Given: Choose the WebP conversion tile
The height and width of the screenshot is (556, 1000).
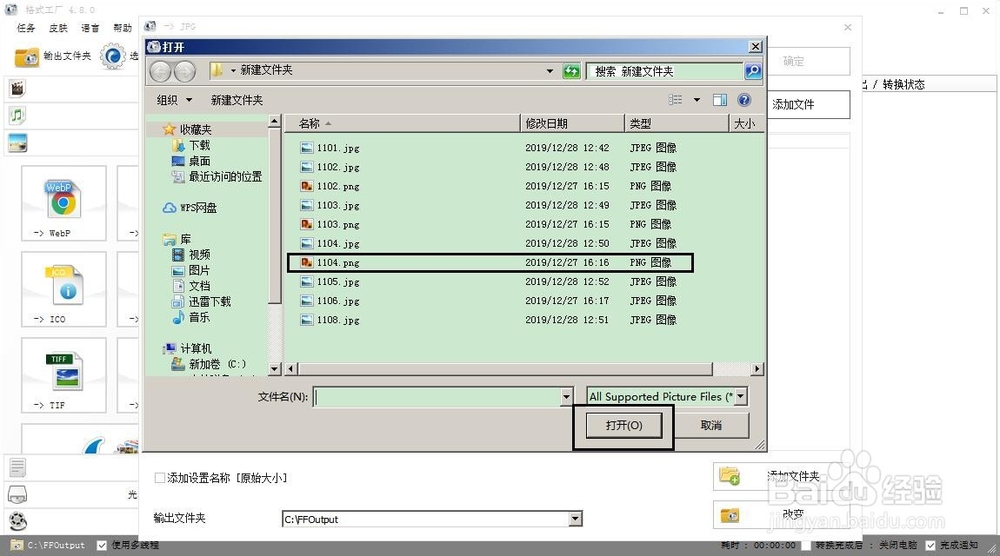Looking at the screenshot, I should (63, 203).
